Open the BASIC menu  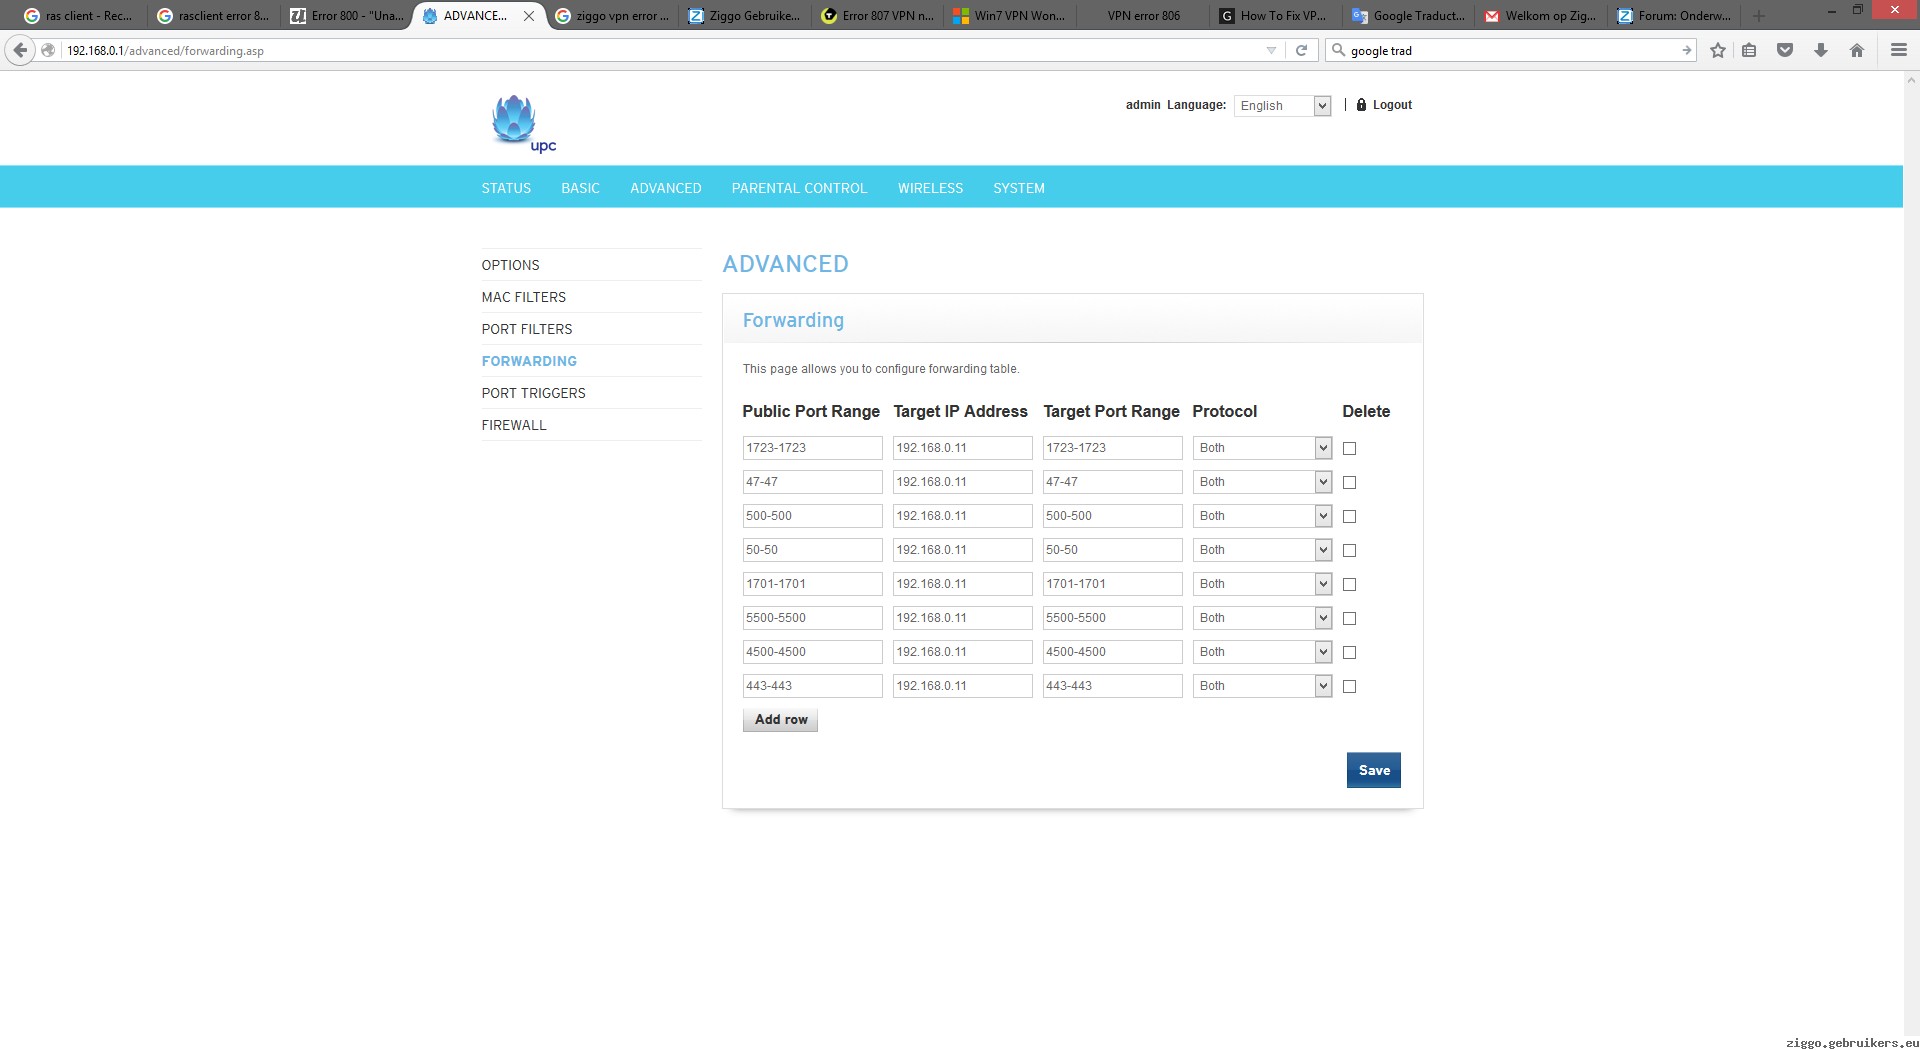click(x=580, y=188)
